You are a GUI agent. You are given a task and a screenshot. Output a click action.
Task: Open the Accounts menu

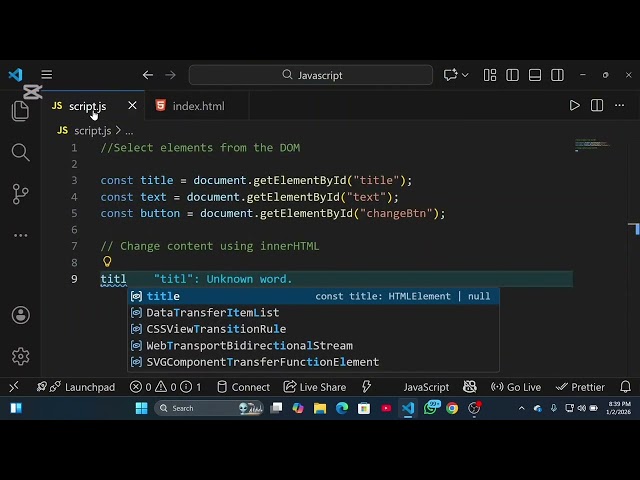click(x=20, y=315)
